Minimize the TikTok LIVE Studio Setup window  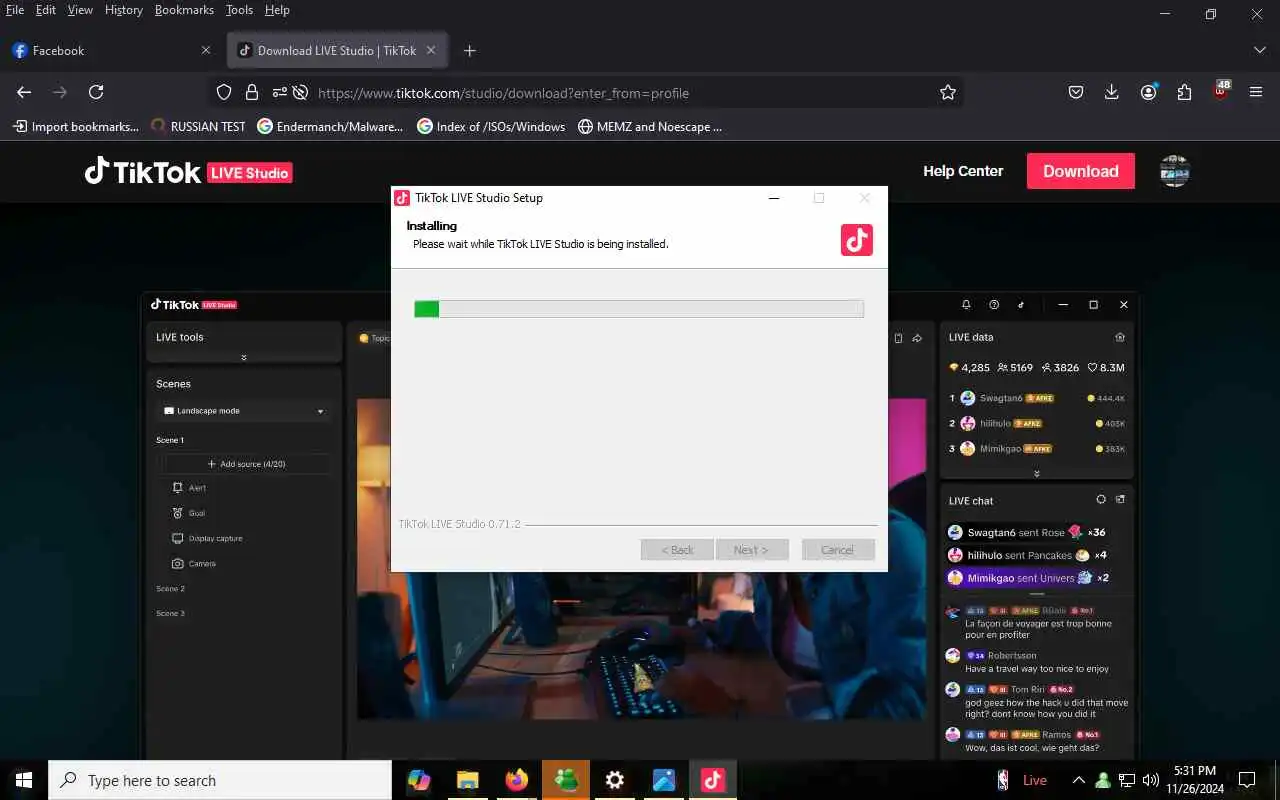(773, 198)
